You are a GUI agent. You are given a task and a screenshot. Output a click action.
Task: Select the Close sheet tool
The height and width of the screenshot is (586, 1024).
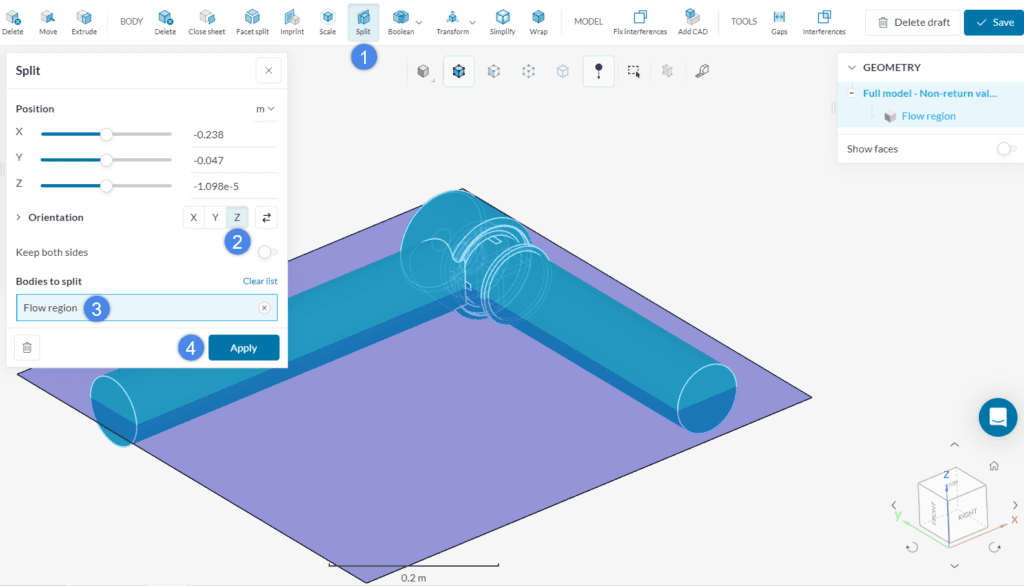(207, 20)
